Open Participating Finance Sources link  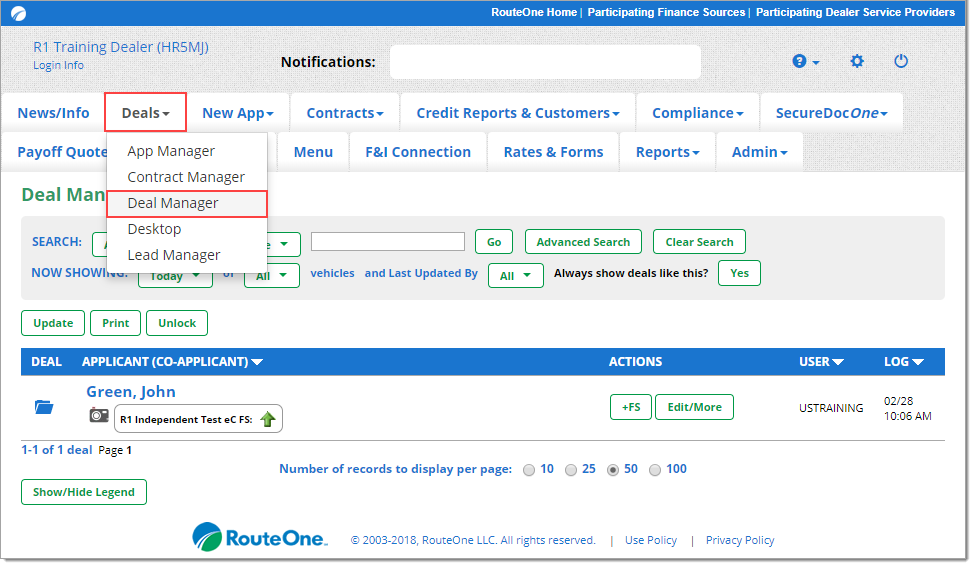point(666,12)
